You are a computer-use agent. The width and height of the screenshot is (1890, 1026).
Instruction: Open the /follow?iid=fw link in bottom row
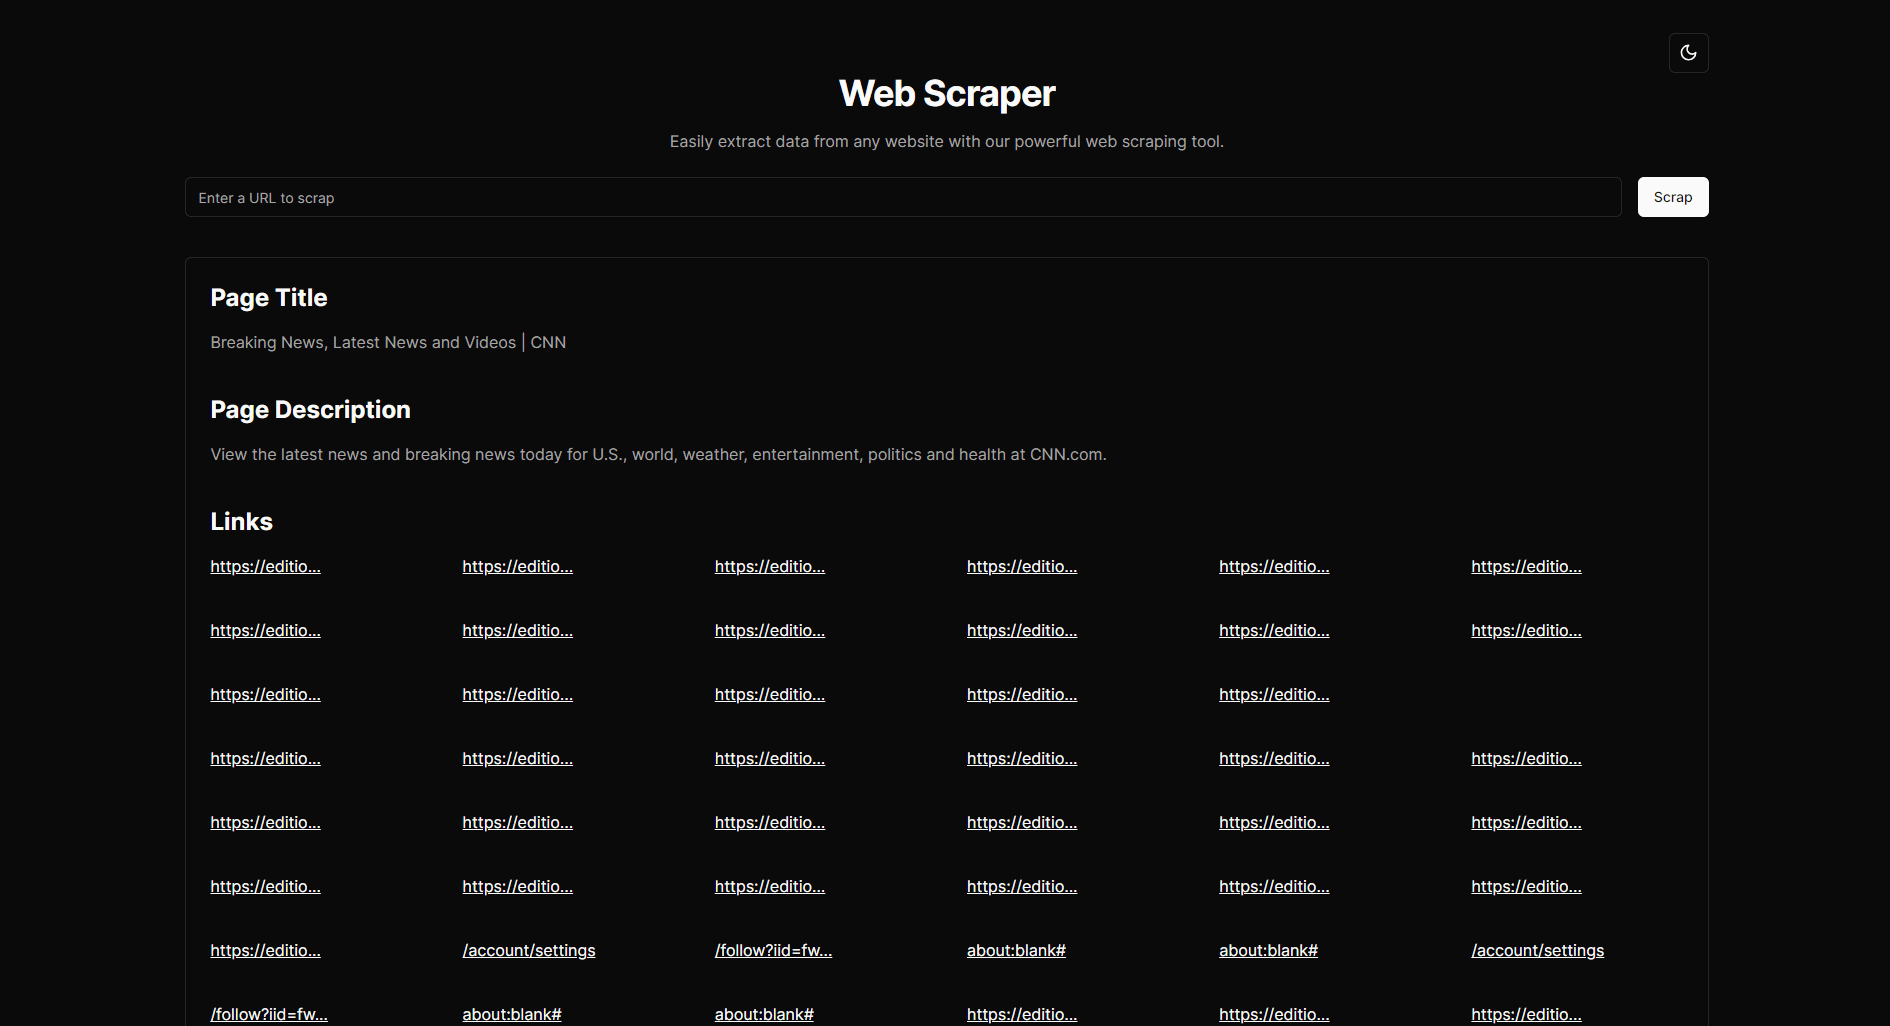268,1014
